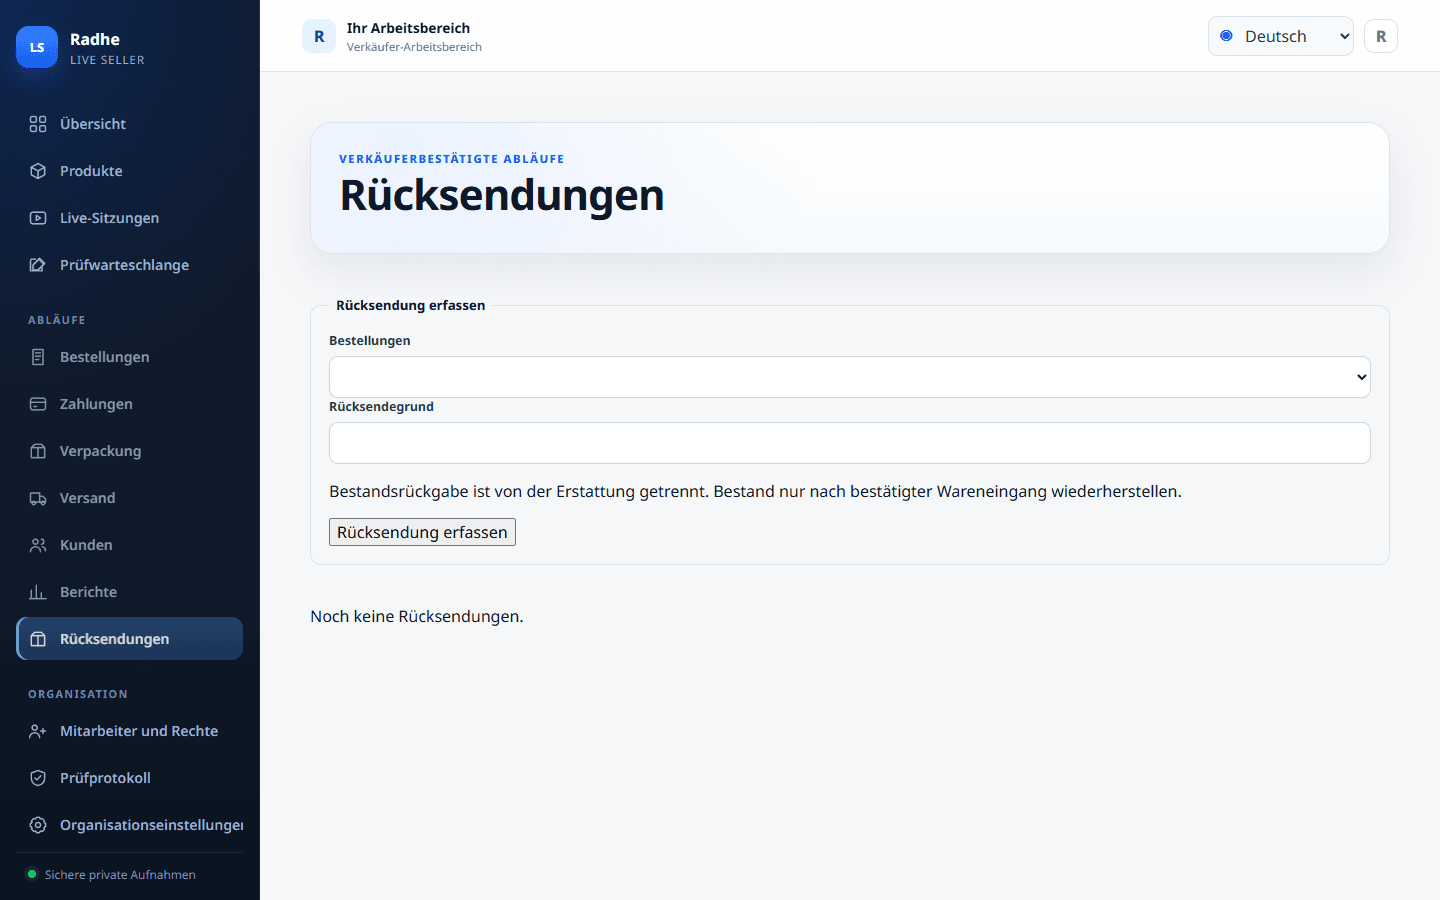This screenshot has width=1440, height=900.
Task: Click the R user profile button top right
Action: pyautogui.click(x=1381, y=36)
